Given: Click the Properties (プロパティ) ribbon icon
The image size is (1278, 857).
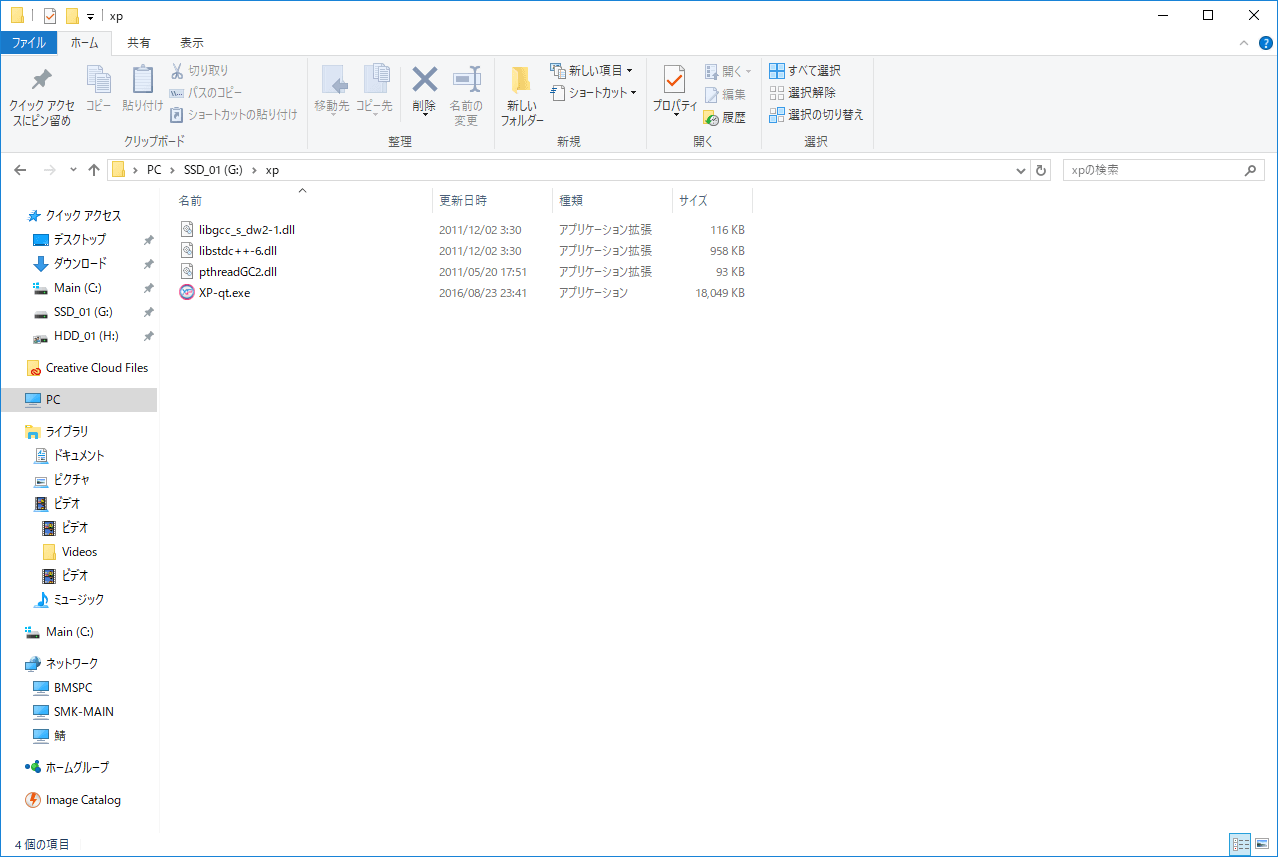Looking at the screenshot, I should coord(674,84).
